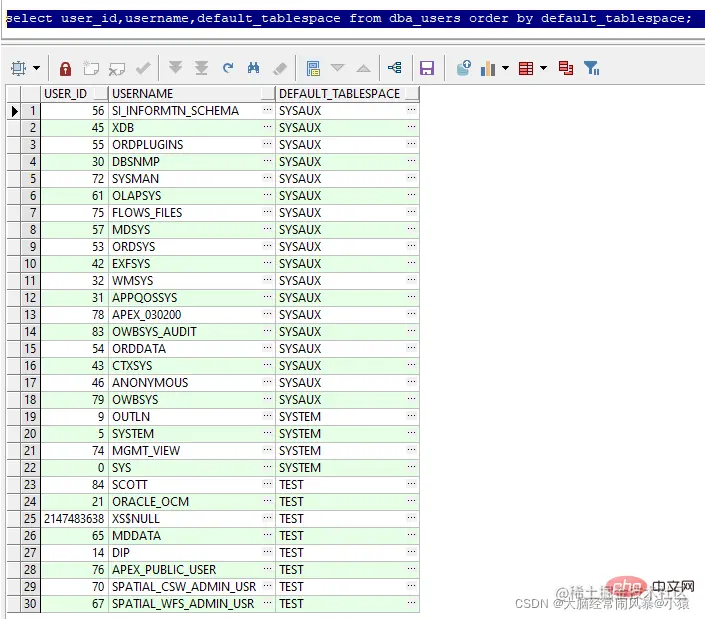Open ellipsis editor for SYSMAN username cell

pos(267,178)
